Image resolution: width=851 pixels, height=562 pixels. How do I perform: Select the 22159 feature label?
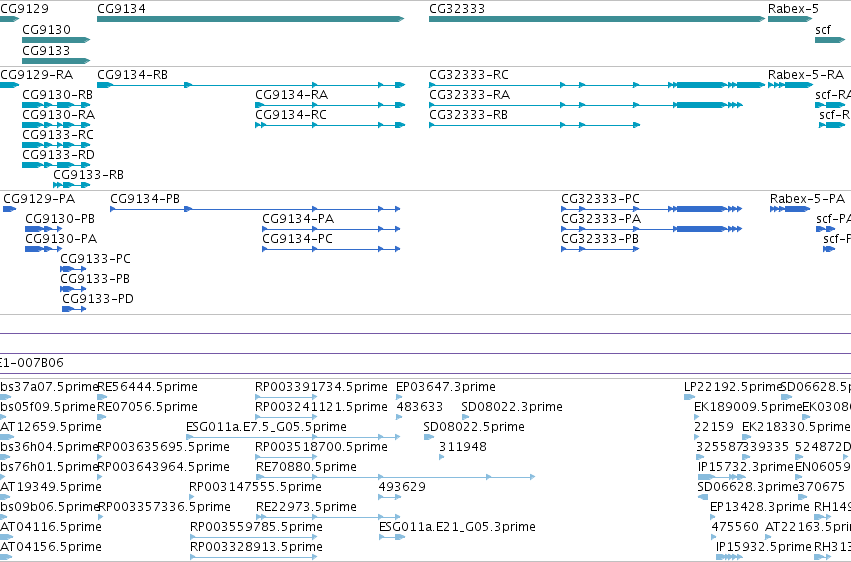point(714,427)
